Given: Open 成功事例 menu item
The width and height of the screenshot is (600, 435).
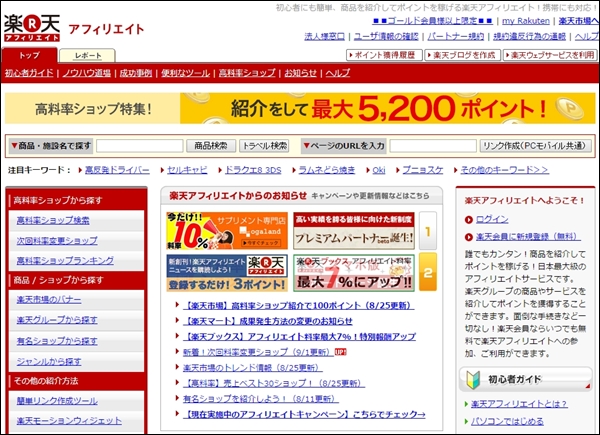Looking at the screenshot, I should pyautogui.click(x=136, y=73).
